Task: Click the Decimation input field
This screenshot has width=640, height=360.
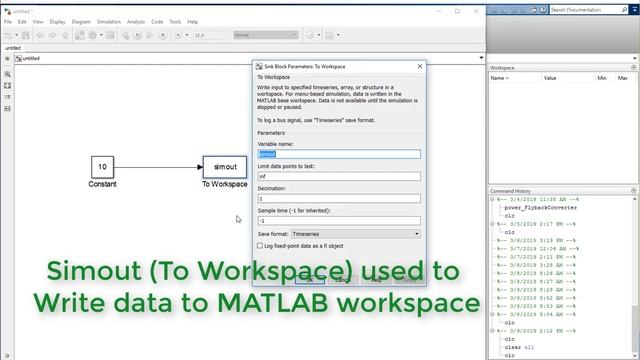Action: click(339, 199)
